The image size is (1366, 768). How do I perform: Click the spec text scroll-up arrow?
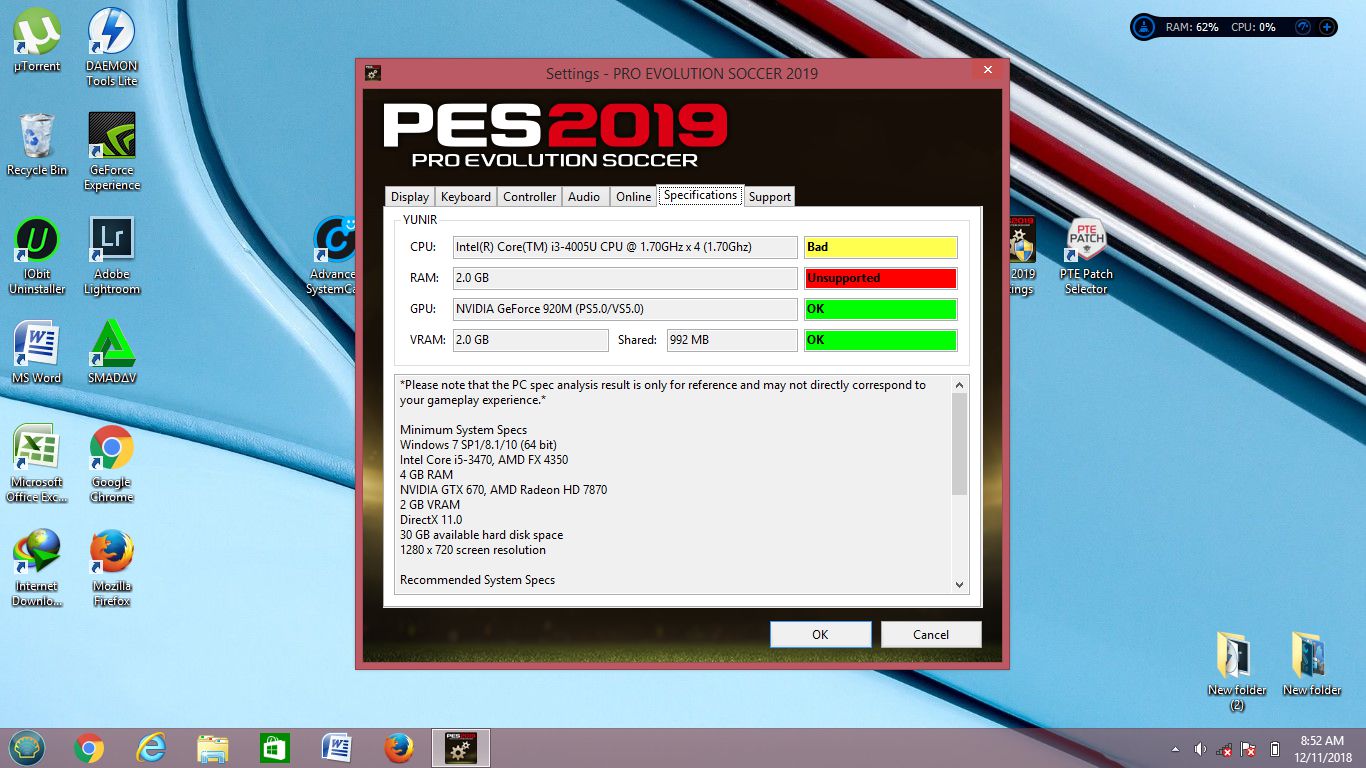(x=959, y=385)
